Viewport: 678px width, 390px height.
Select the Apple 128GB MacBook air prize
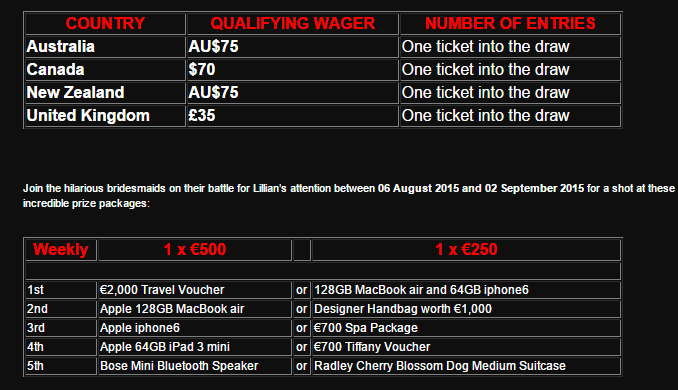click(x=195, y=309)
